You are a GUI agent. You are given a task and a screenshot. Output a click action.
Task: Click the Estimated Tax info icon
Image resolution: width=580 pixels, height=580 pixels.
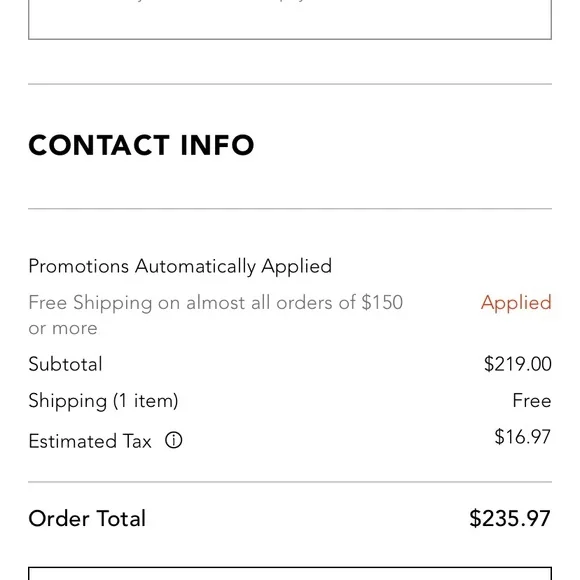tap(173, 440)
